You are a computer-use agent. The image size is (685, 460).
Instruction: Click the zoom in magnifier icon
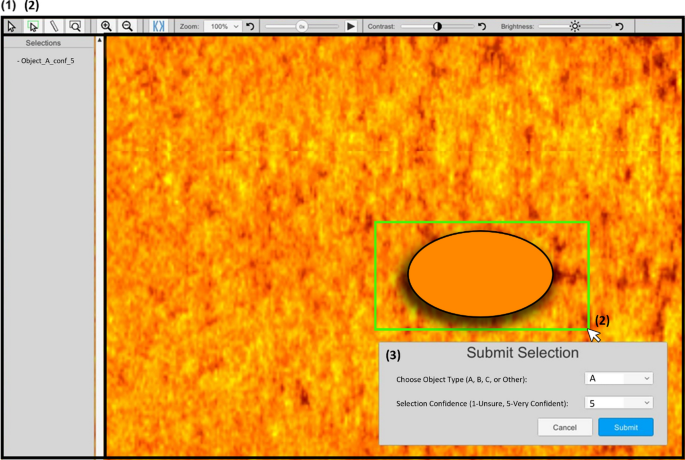point(106,26)
